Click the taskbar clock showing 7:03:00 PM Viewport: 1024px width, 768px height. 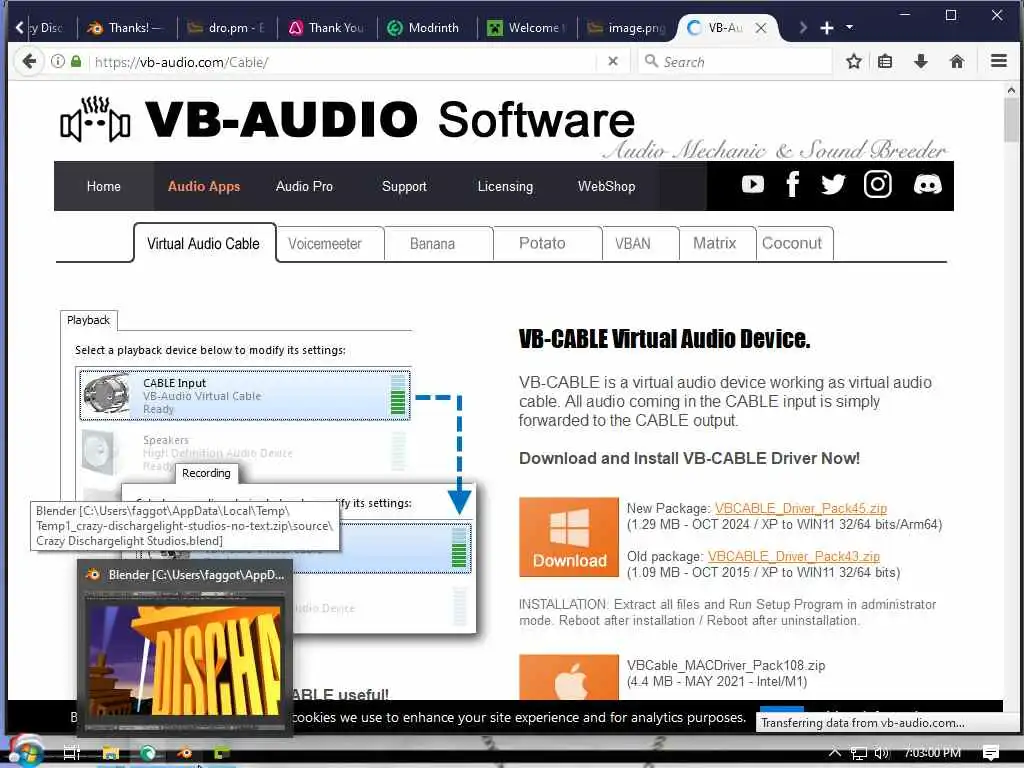(933, 753)
